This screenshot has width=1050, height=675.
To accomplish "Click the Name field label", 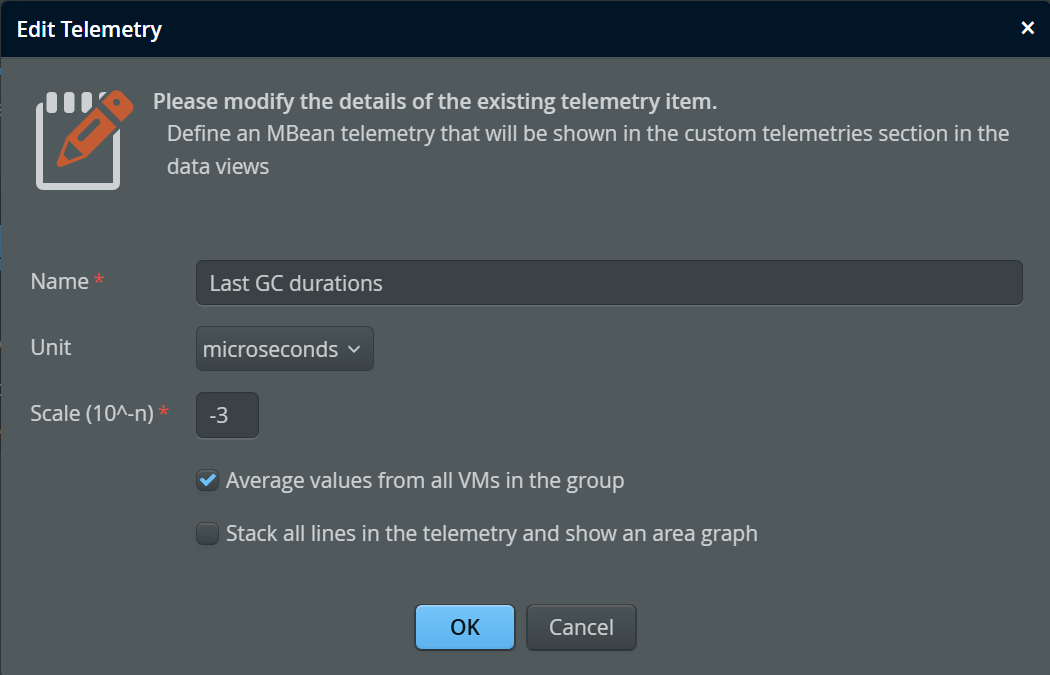I will (x=59, y=282).
